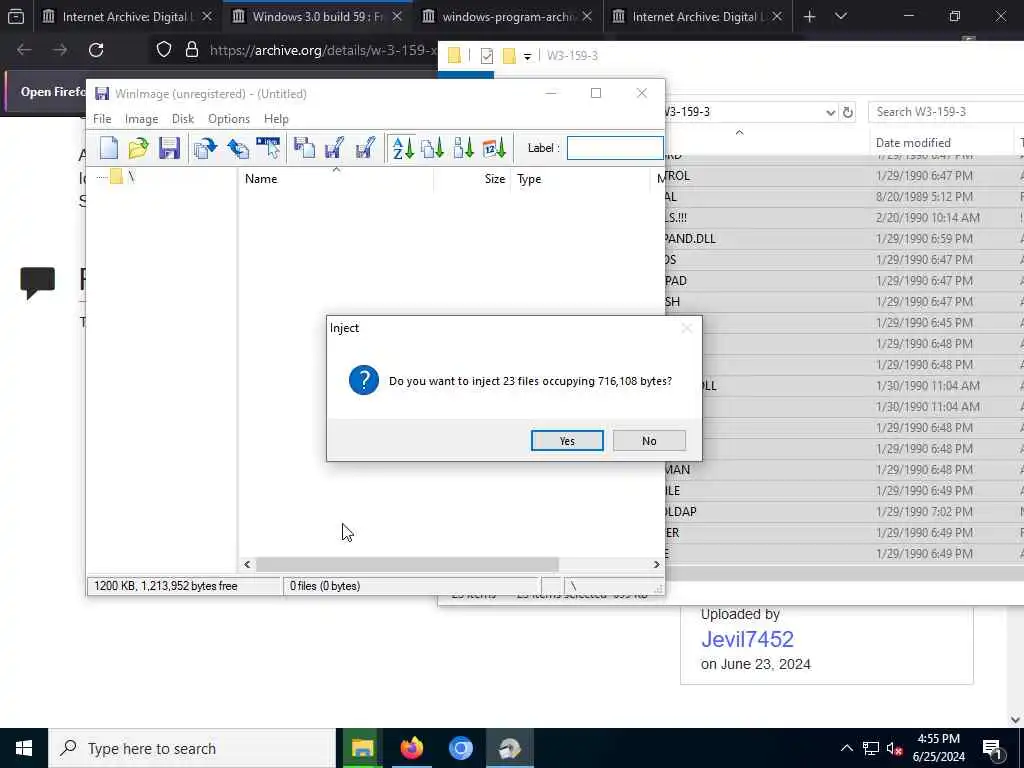Click the WinImage icon on taskbar
The height and width of the screenshot is (768, 1024).
pos(509,748)
